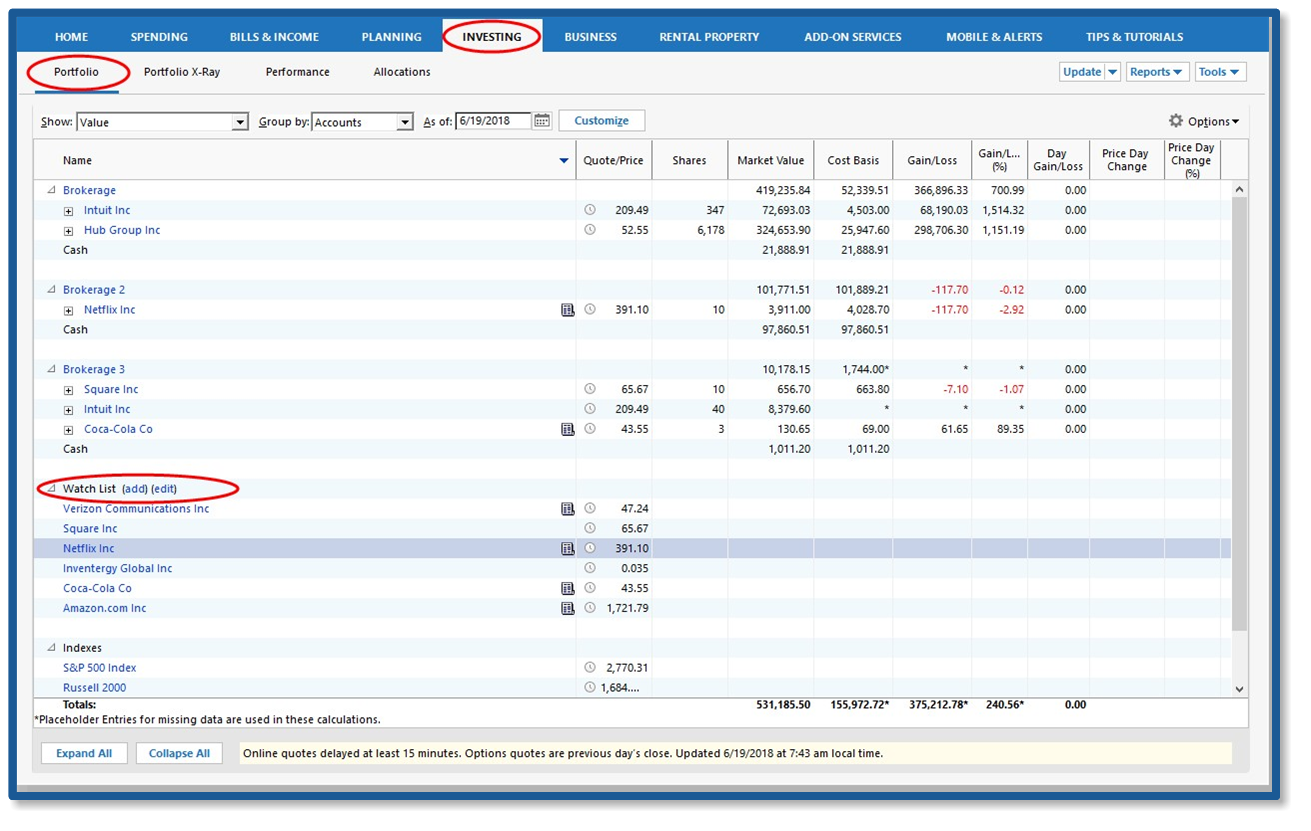This screenshot has width=1311, height=831.
Task: Click clock icon beside S&P 500 Index quote
Action: coord(590,668)
